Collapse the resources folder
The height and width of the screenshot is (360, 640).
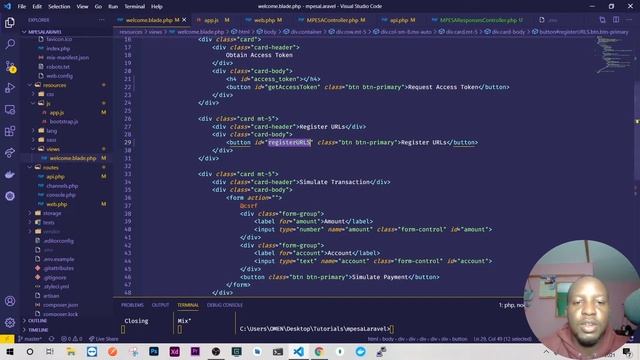(54, 85)
